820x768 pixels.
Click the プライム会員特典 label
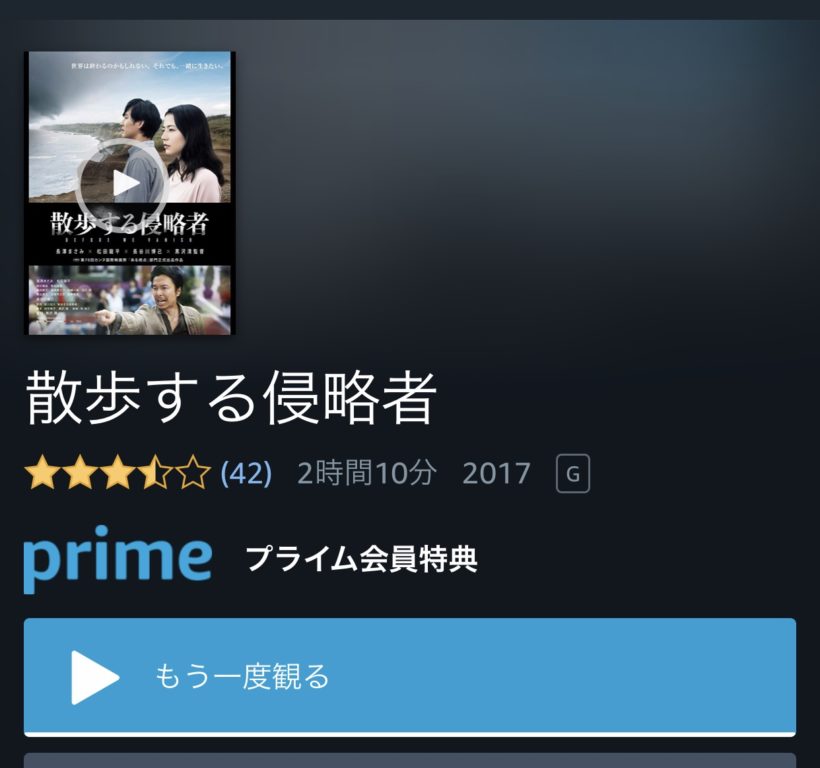point(362,559)
